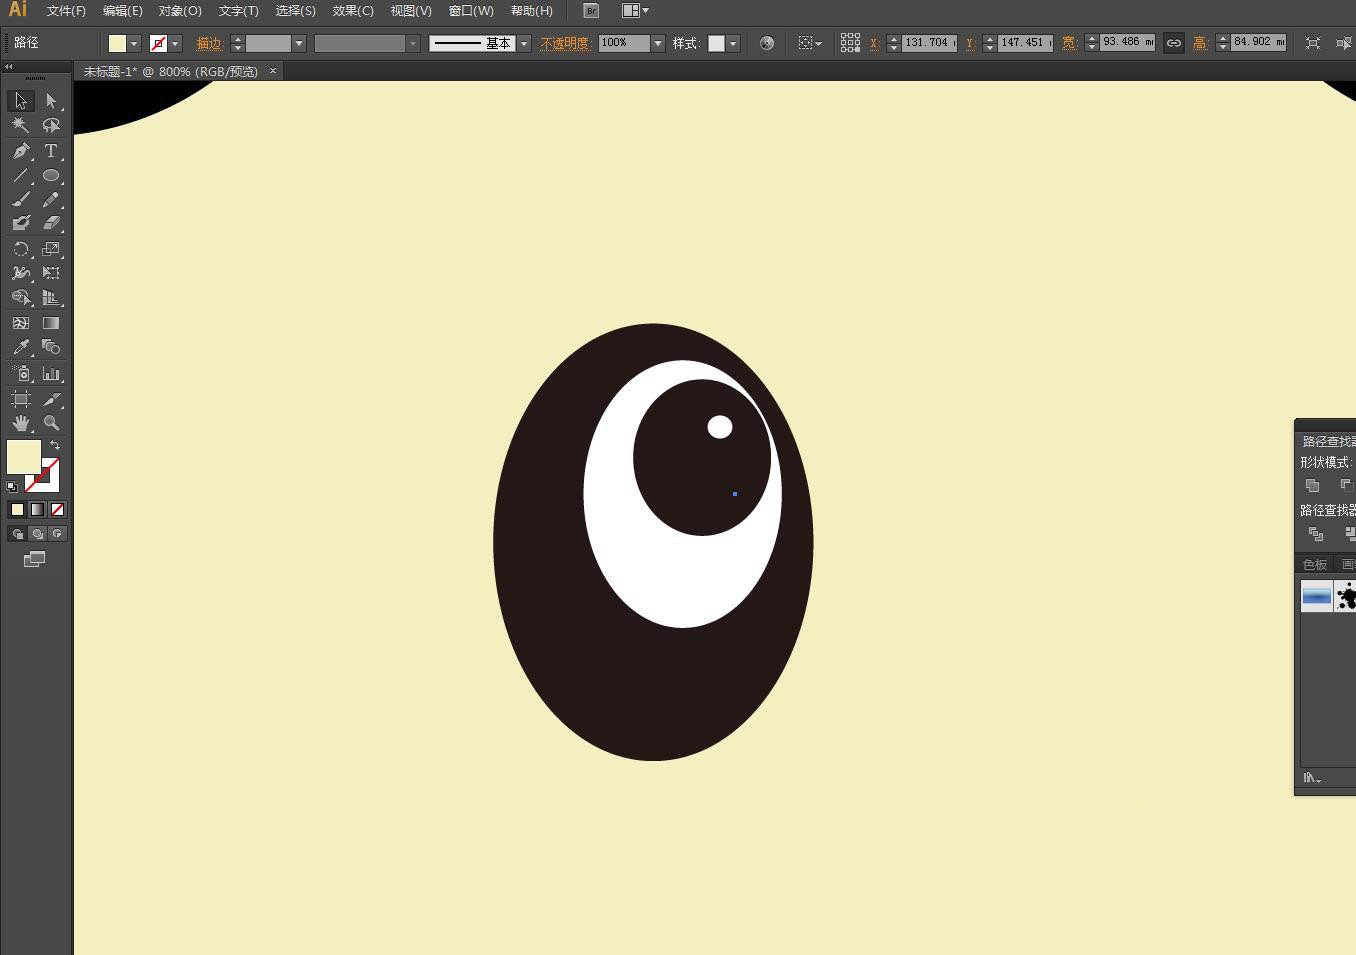Click the 描边 stroke panel link
Screen dimensions: 1356x955
pos(209,43)
